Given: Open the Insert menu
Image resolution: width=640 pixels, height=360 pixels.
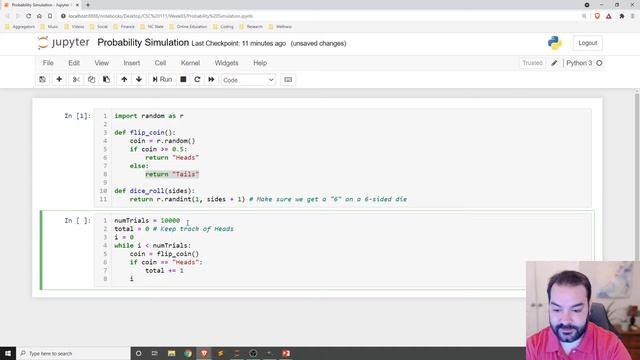Looking at the screenshot, I should tap(132, 63).
